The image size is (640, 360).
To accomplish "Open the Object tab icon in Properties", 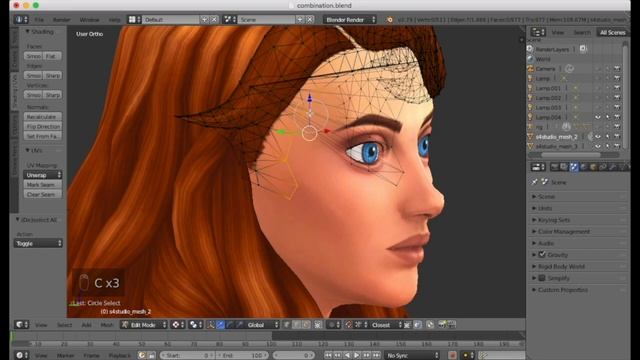I will coord(593,167).
